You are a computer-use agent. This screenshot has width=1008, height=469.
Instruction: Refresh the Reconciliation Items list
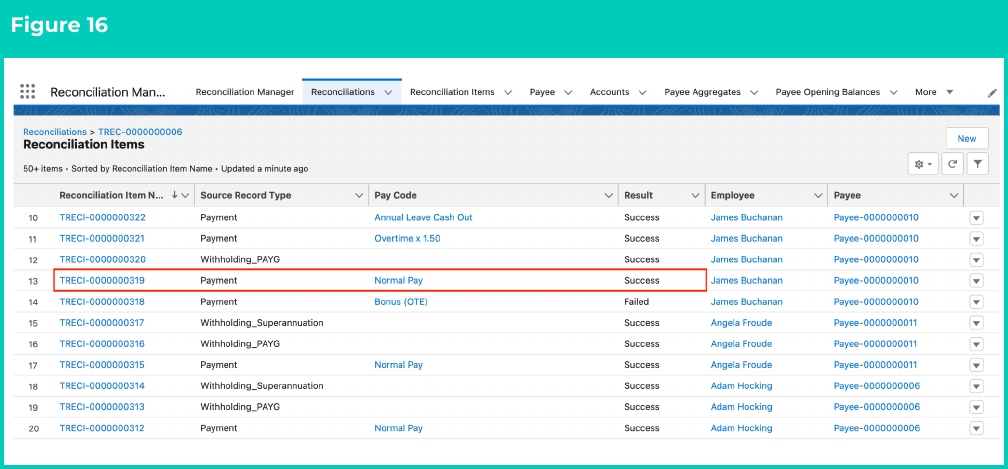click(x=953, y=164)
